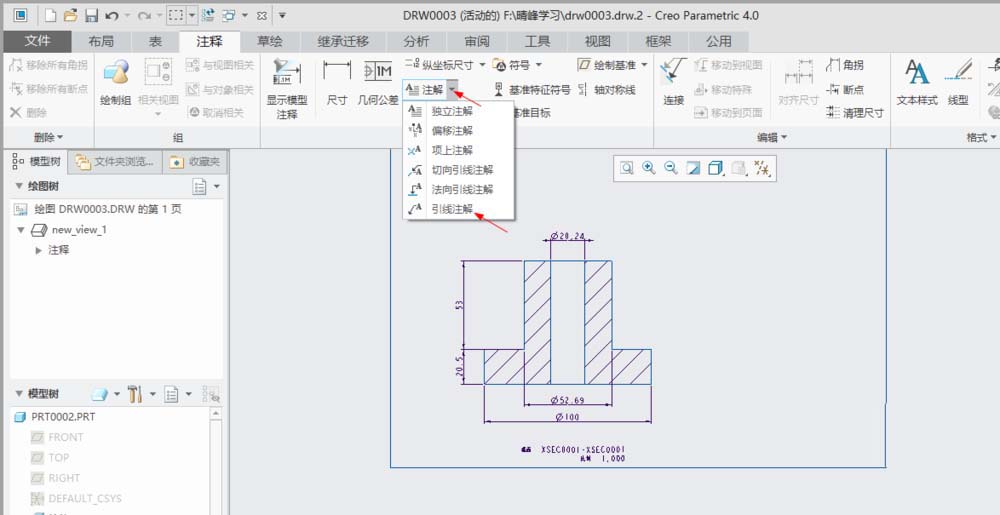Expand the 注解 dropdown arrow
Viewport: 1000px width, 515px height.
click(x=452, y=89)
